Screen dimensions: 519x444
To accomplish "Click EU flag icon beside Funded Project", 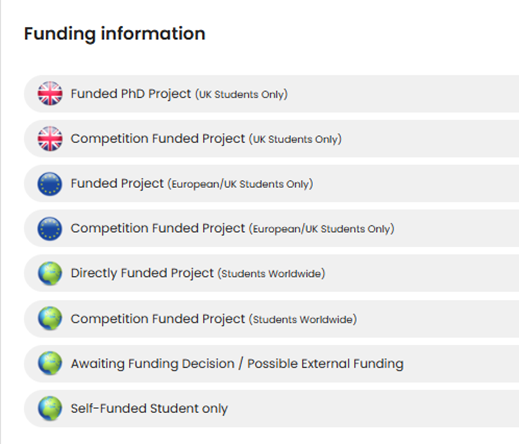I will coord(50,184).
